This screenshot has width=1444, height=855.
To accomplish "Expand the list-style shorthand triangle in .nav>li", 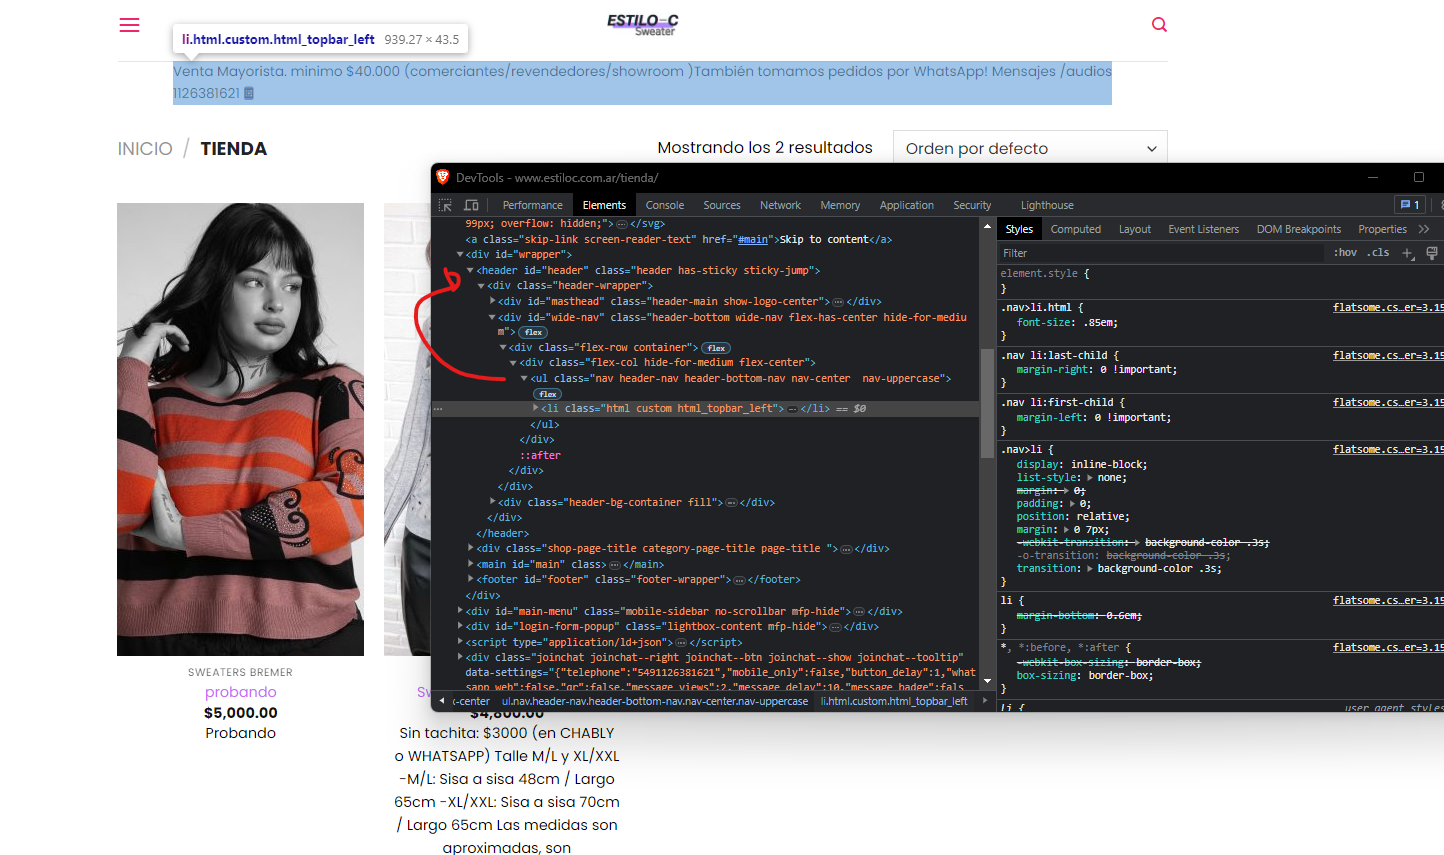I will (1090, 478).
